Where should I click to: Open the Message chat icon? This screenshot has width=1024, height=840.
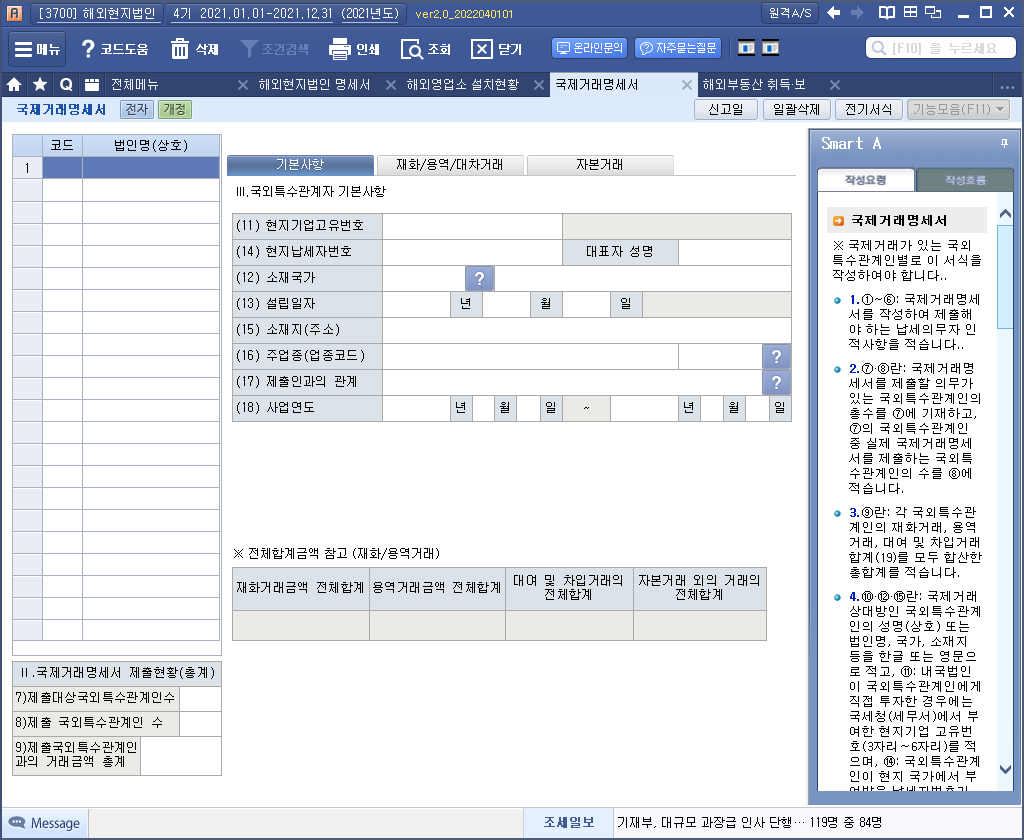tap(17, 822)
